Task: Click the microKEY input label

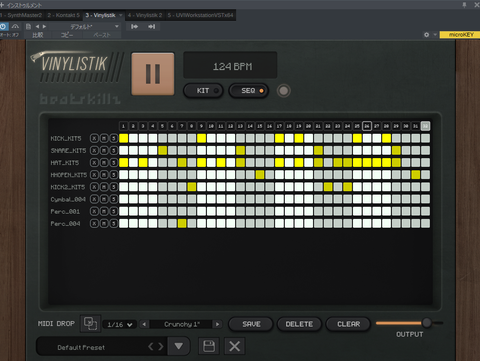Action: (460, 35)
